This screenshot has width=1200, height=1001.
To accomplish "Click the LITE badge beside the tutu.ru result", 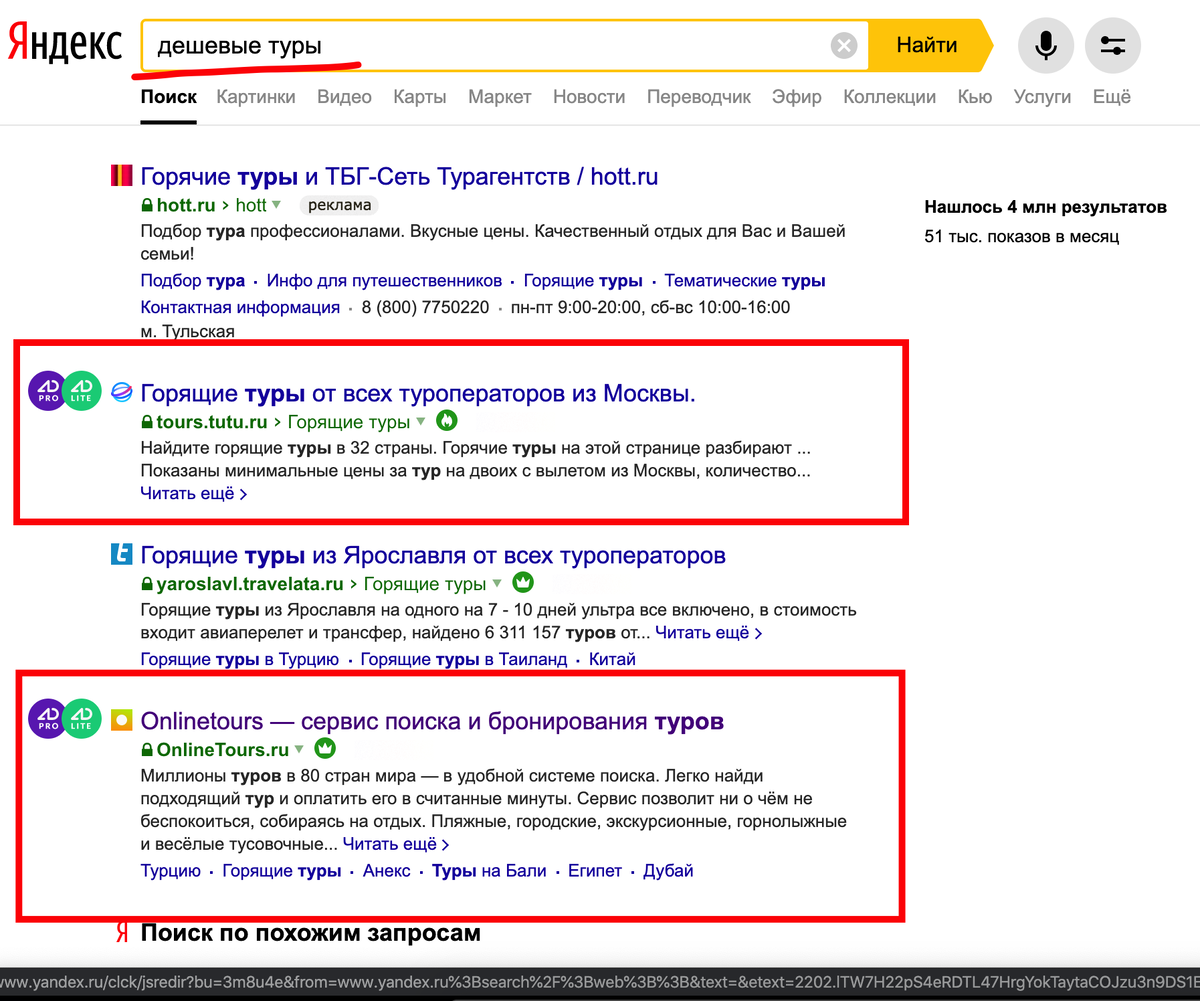I will pyautogui.click(x=82, y=390).
